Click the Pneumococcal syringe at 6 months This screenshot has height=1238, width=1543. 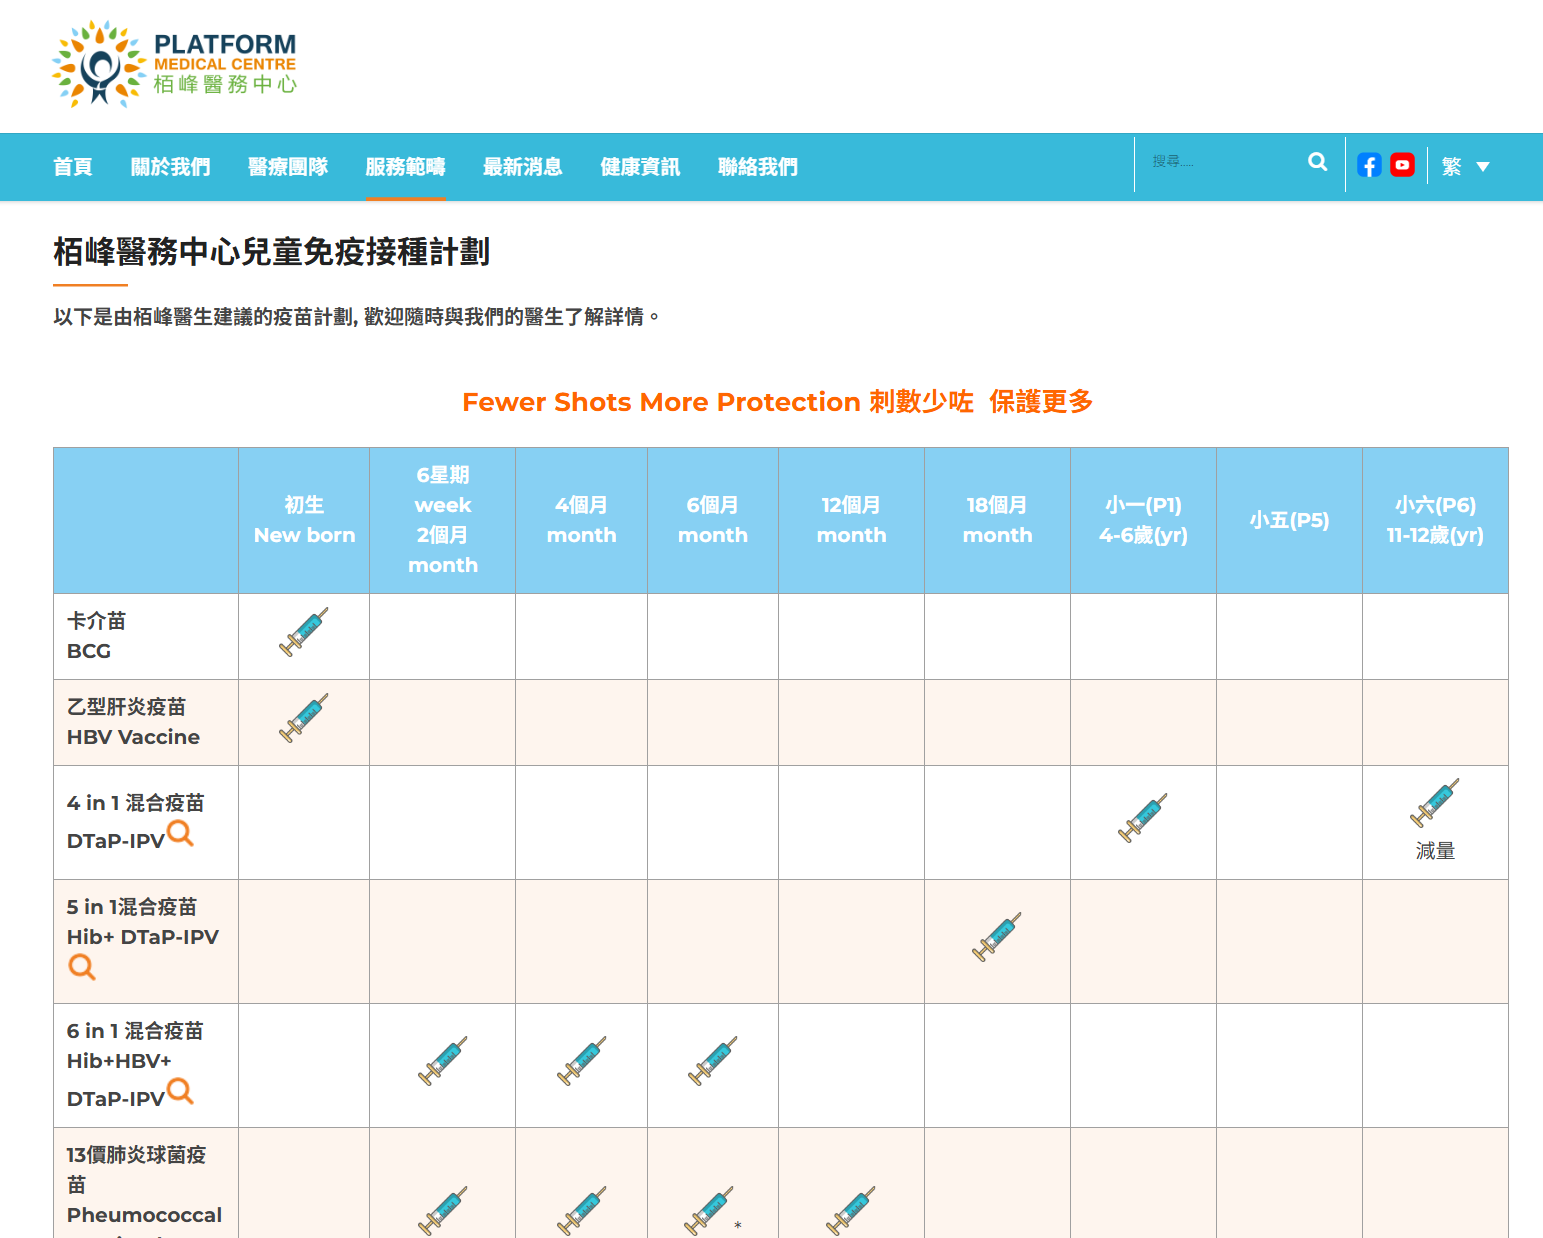tap(709, 1211)
